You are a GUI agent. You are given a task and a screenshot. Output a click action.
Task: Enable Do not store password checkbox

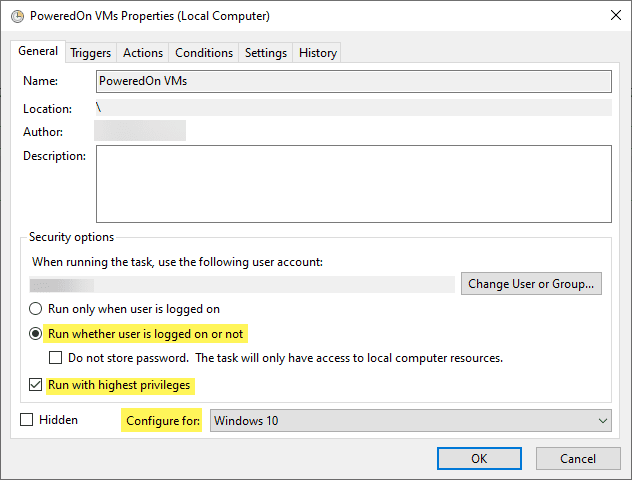point(57,357)
